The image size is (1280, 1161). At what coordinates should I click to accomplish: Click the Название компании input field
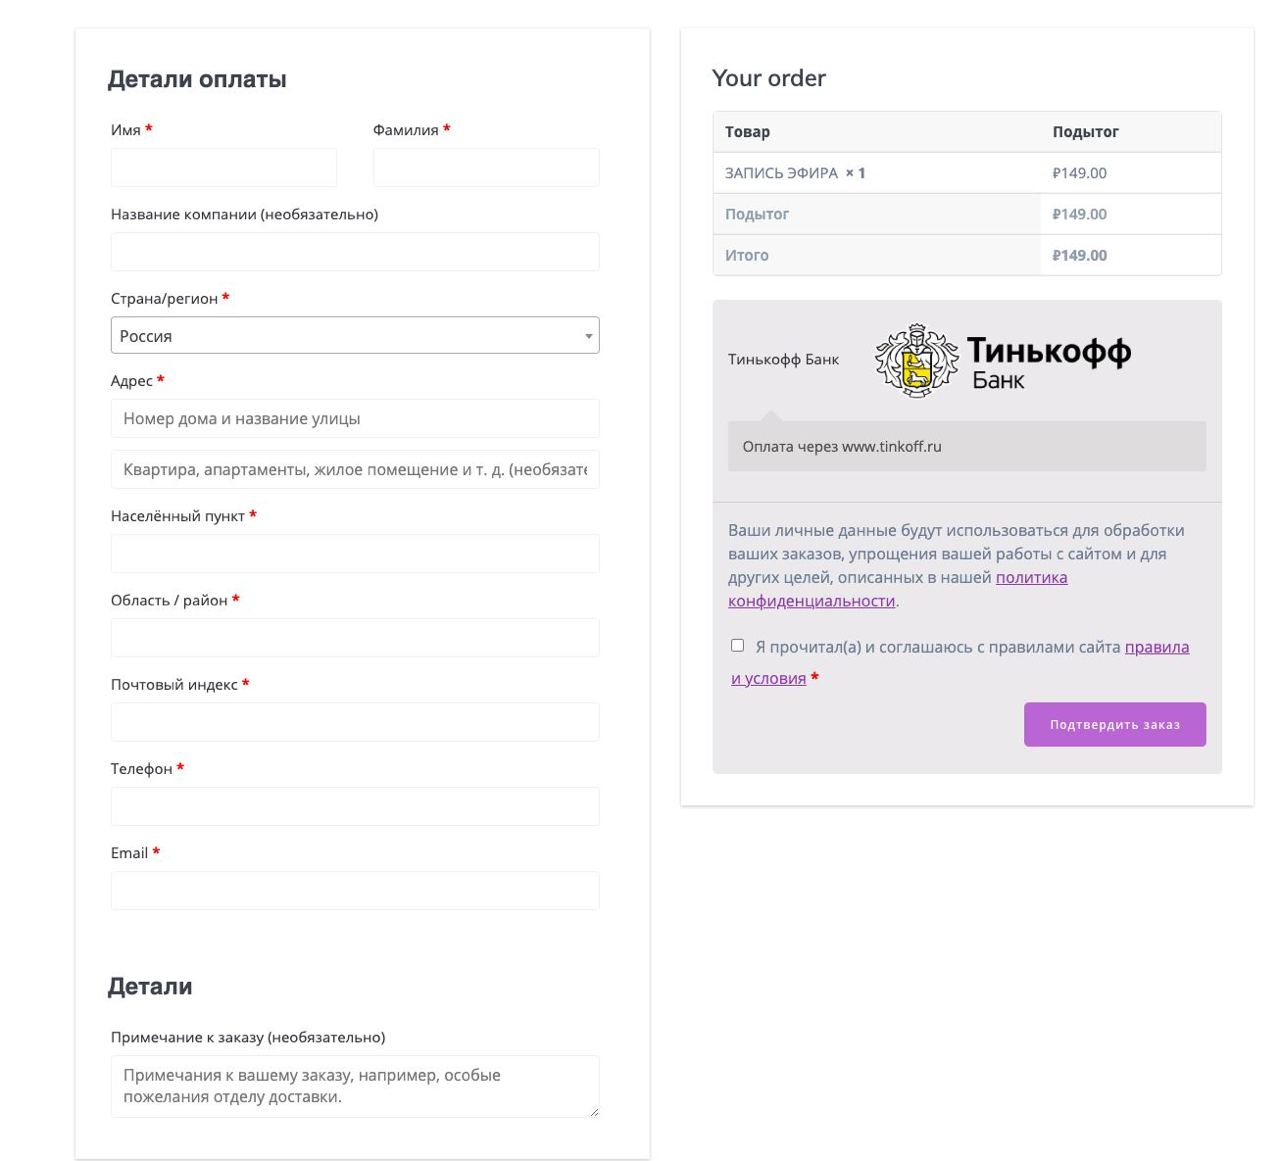point(355,252)
